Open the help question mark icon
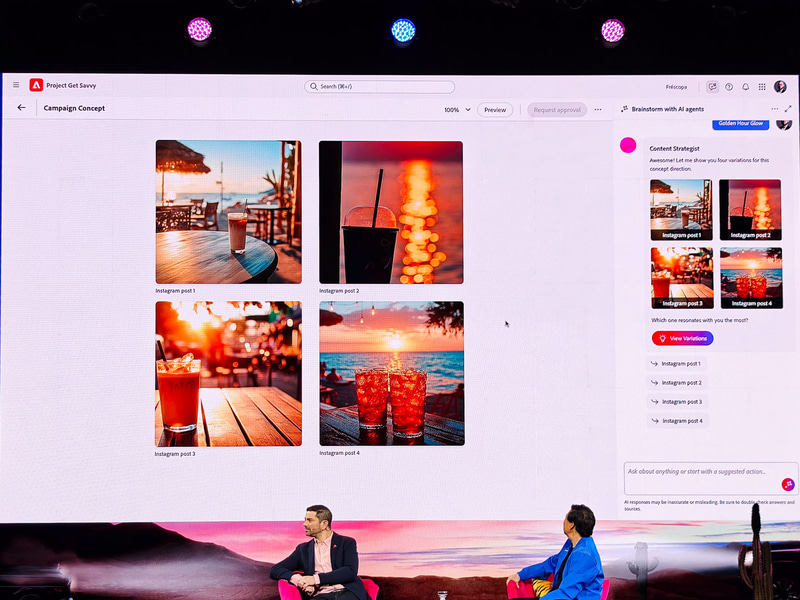The width and height of the screenshot is (800, 600). point(729,87)
